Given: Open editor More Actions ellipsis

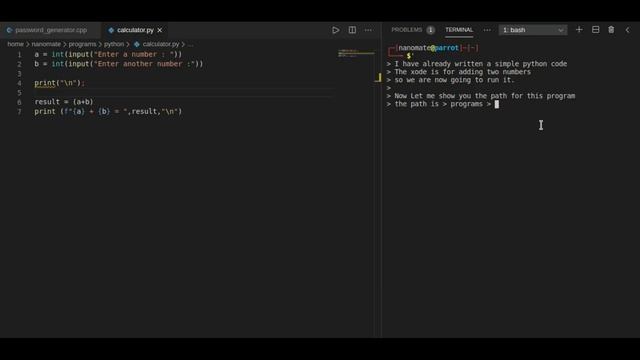Looking at the screenshot, I should pos(368,30).
